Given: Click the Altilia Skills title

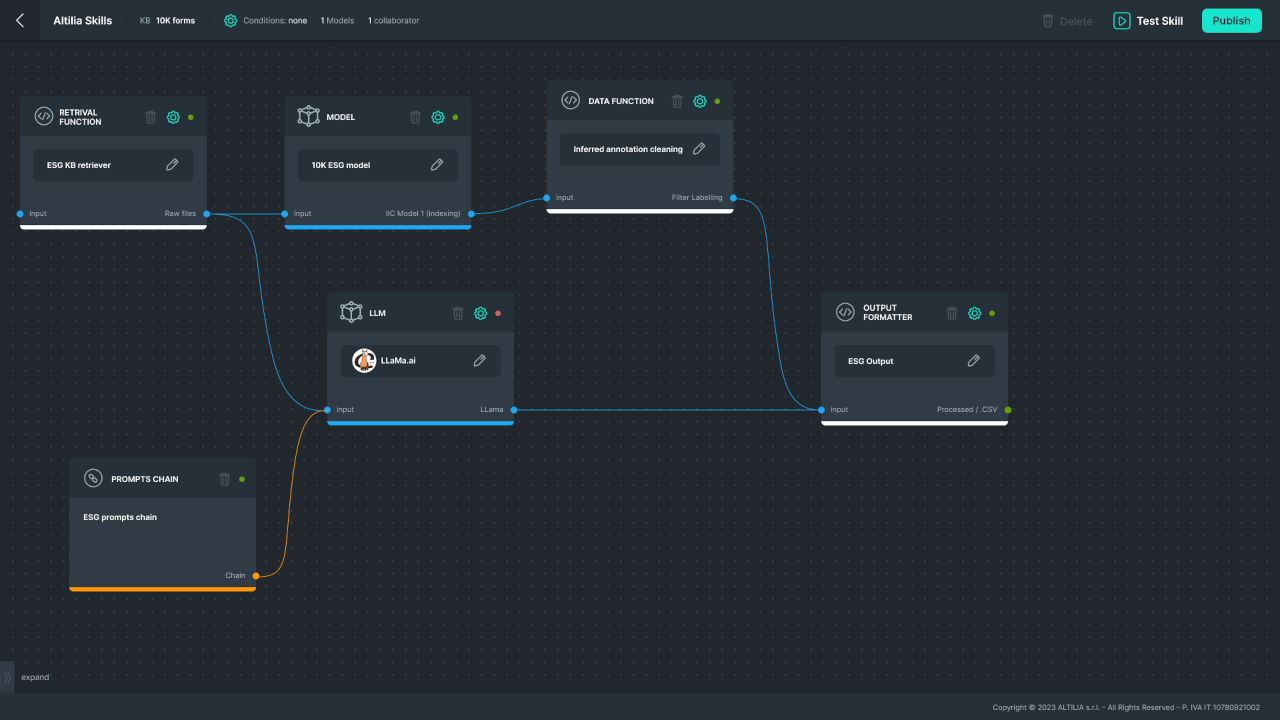Looking at the screenshot, I should pyautogui.click(x=83, y=20).
